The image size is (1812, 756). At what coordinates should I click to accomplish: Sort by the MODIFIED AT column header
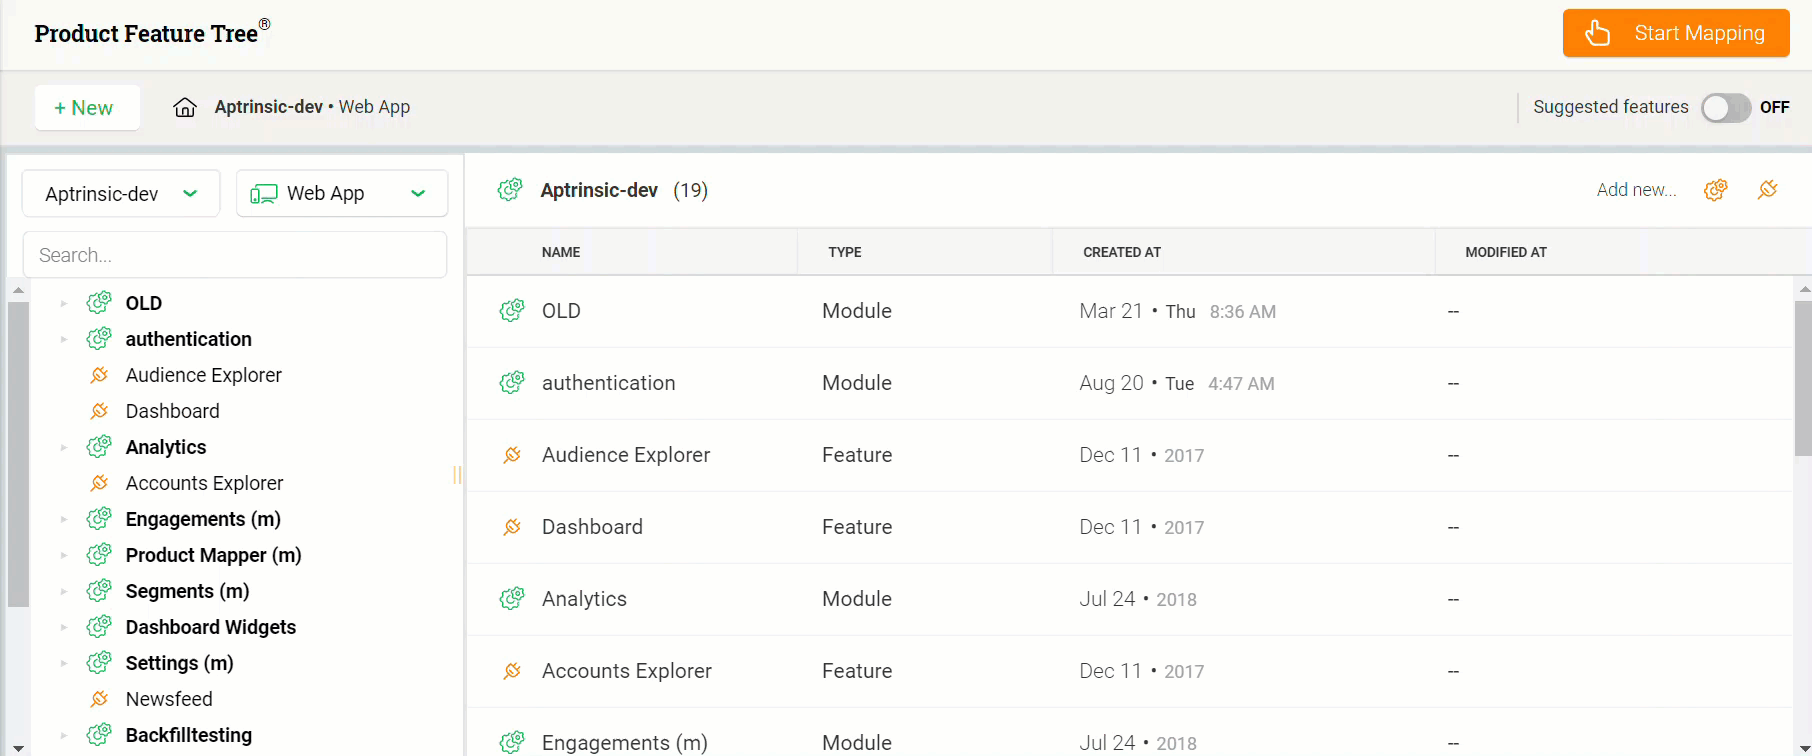pos(1506,252)
